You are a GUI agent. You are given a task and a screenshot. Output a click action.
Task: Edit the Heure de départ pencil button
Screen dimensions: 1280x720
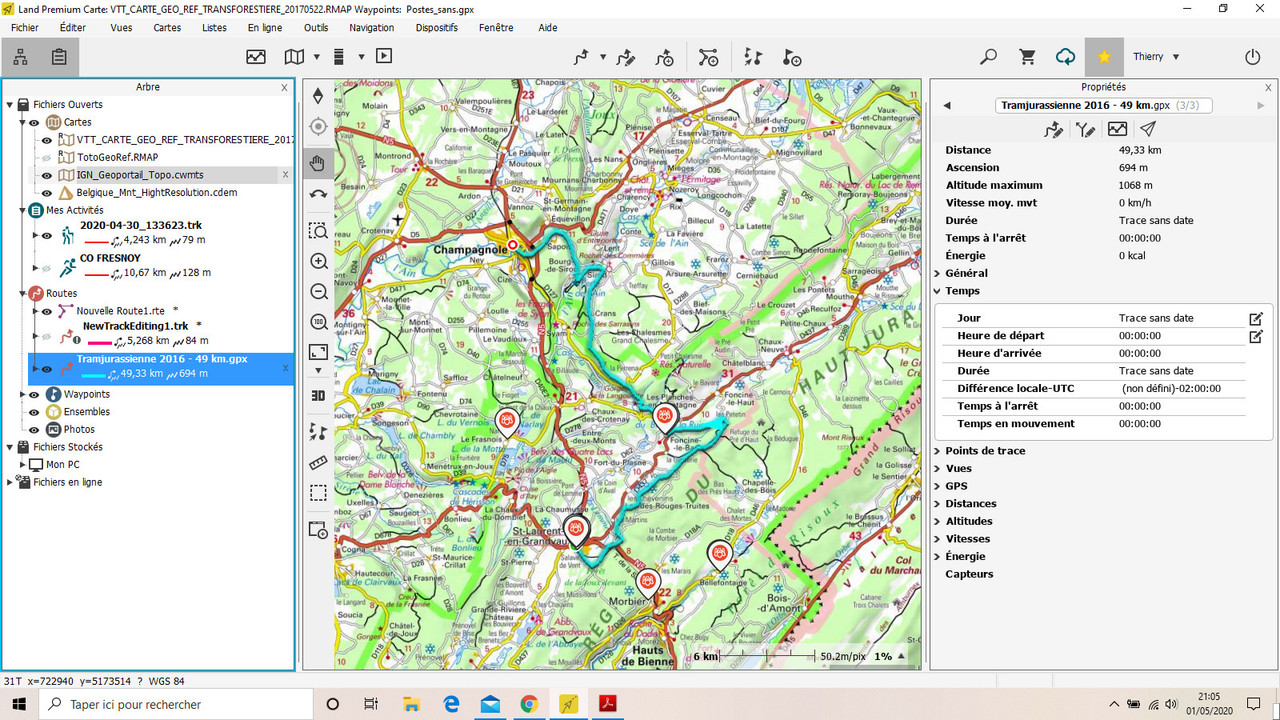[x=1256, y=336]
